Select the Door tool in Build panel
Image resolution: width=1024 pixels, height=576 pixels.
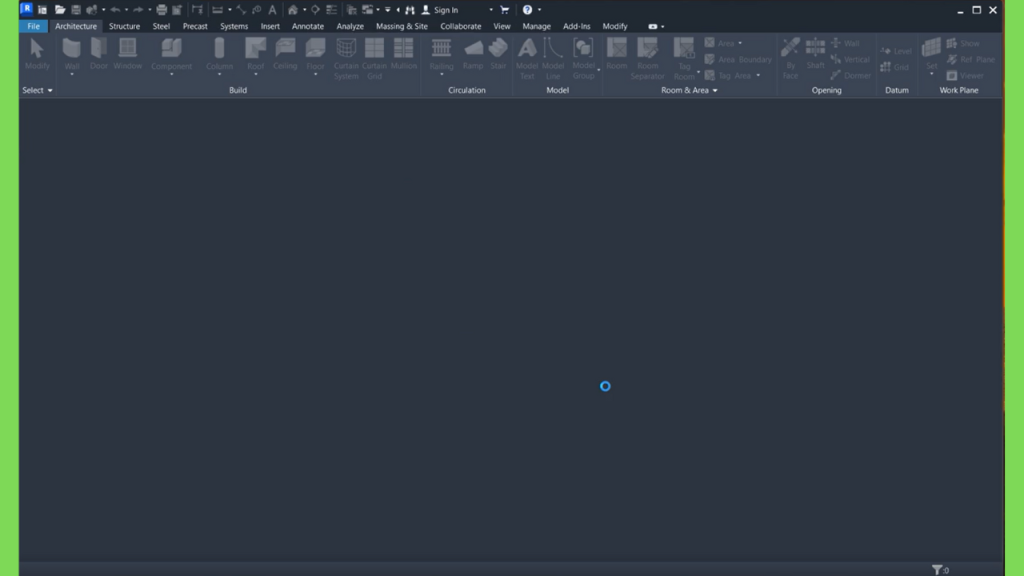[98, 53]
